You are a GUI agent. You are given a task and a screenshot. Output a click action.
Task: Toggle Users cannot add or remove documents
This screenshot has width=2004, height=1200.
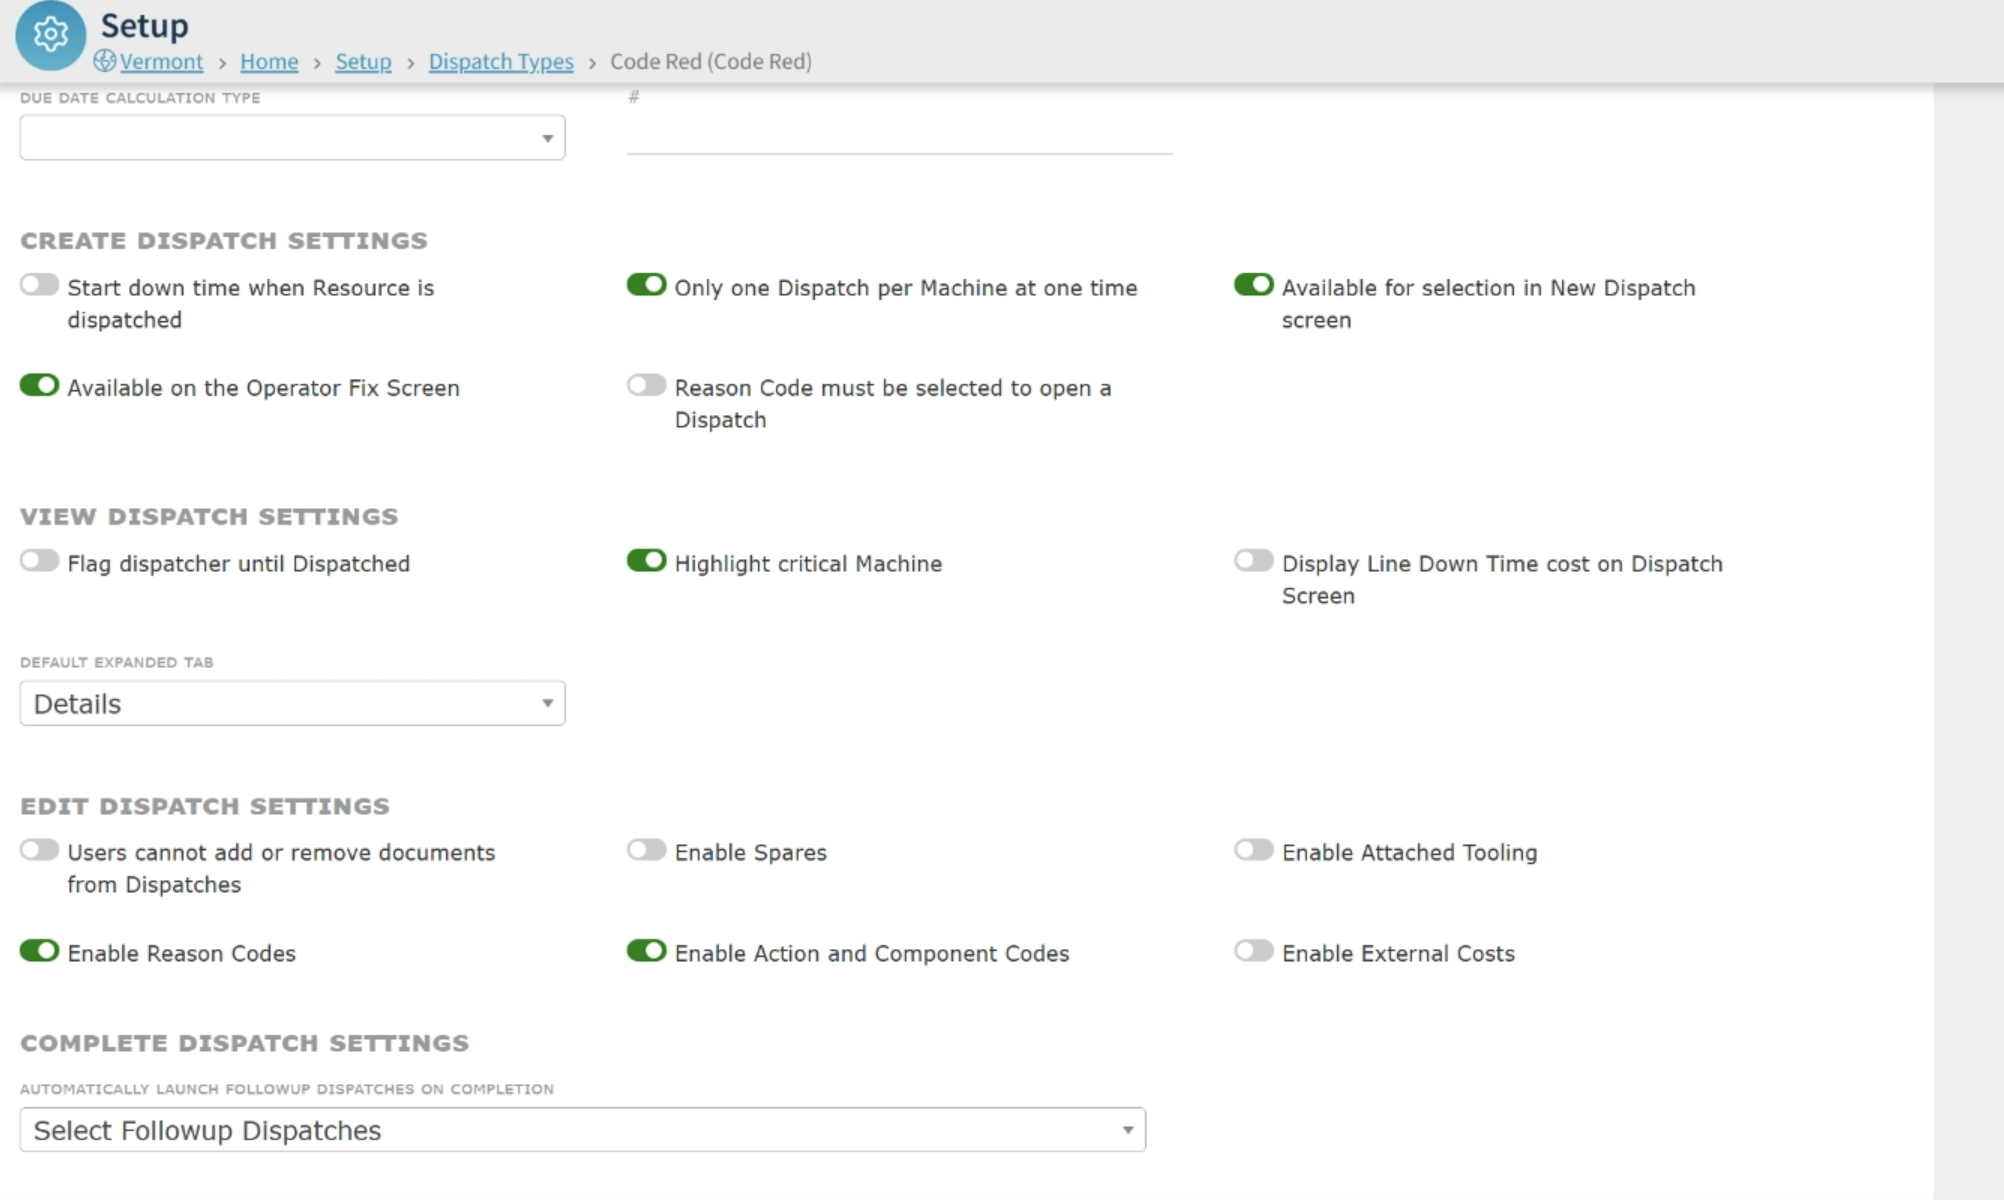pyautogui.click(x=39, y=850)
